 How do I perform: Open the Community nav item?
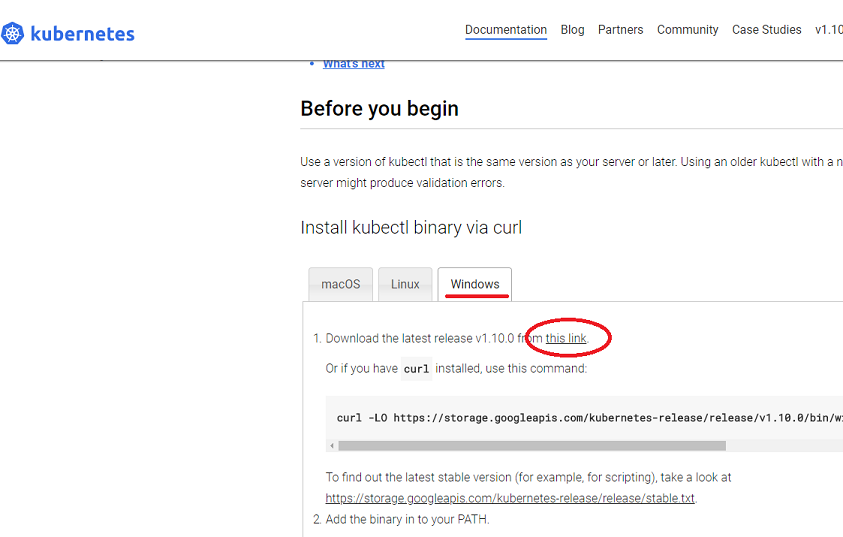point(688,30)
